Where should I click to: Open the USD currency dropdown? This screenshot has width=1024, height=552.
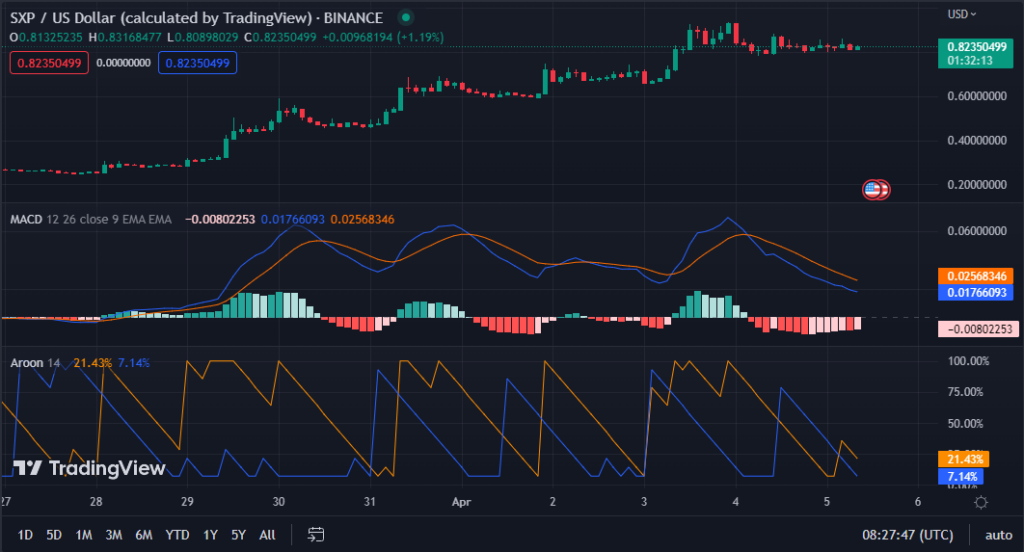click(961, 14)
